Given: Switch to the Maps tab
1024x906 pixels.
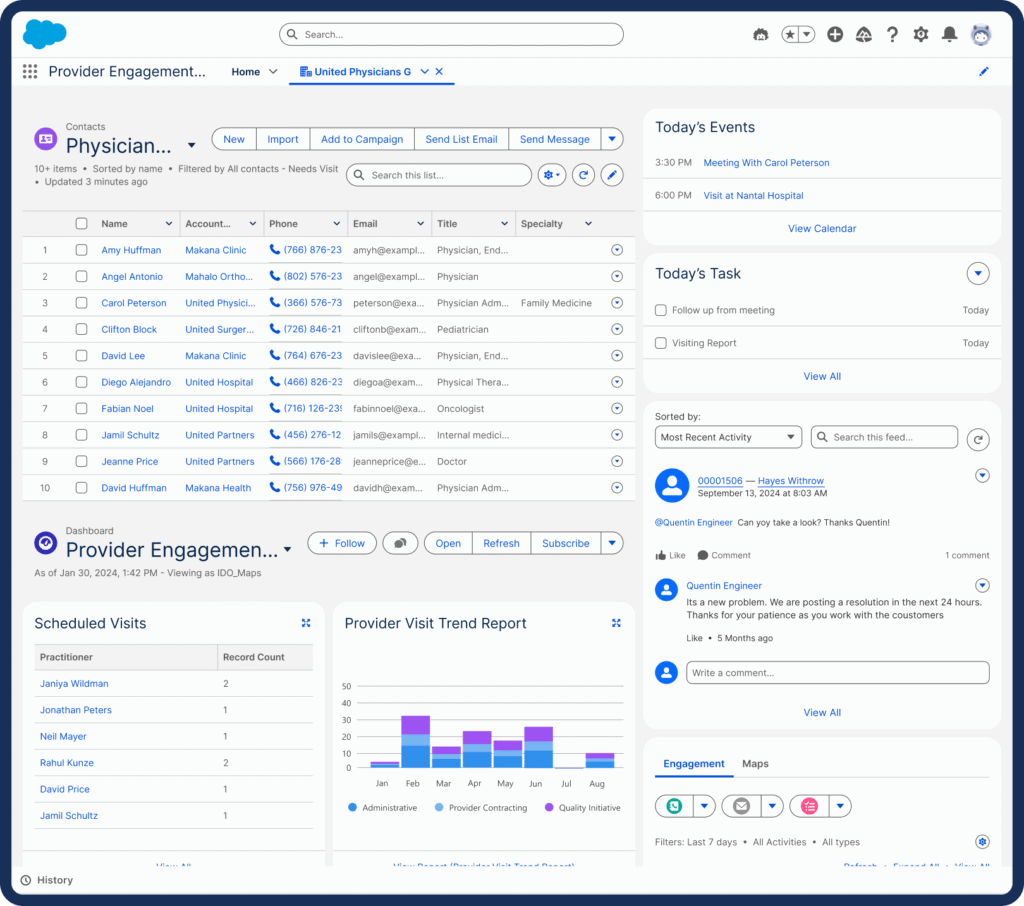Looking at the screenshot, I should 755,764.
